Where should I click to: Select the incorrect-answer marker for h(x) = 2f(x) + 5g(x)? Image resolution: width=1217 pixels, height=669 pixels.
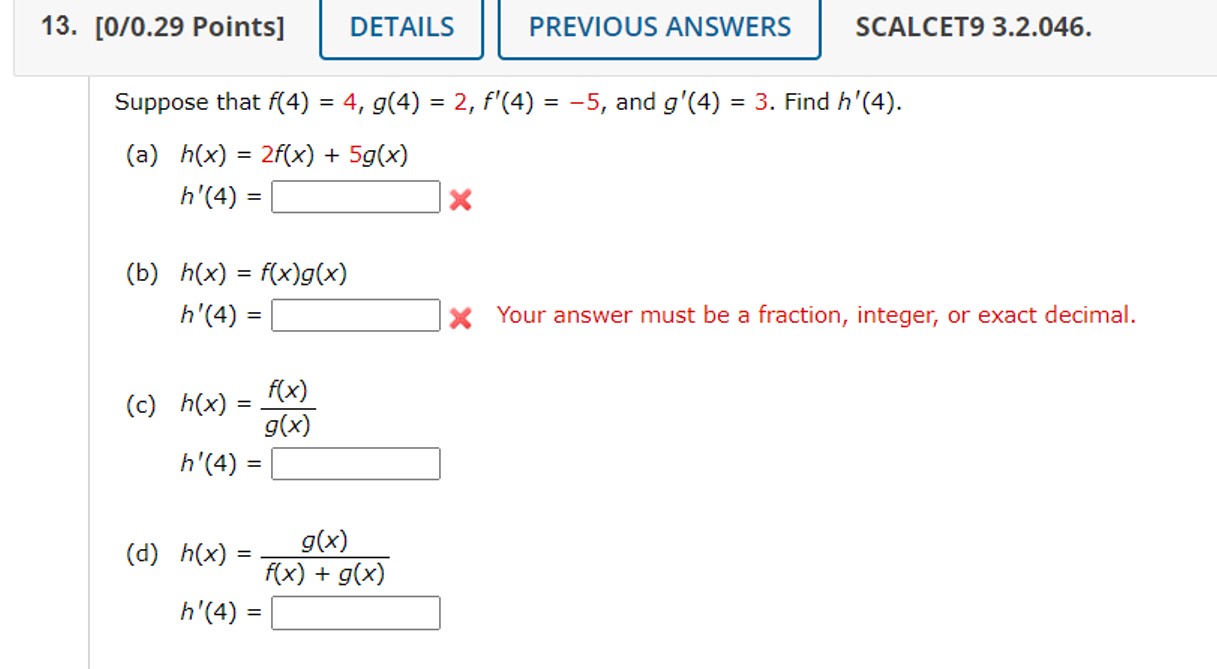click(x=459, y=198)
